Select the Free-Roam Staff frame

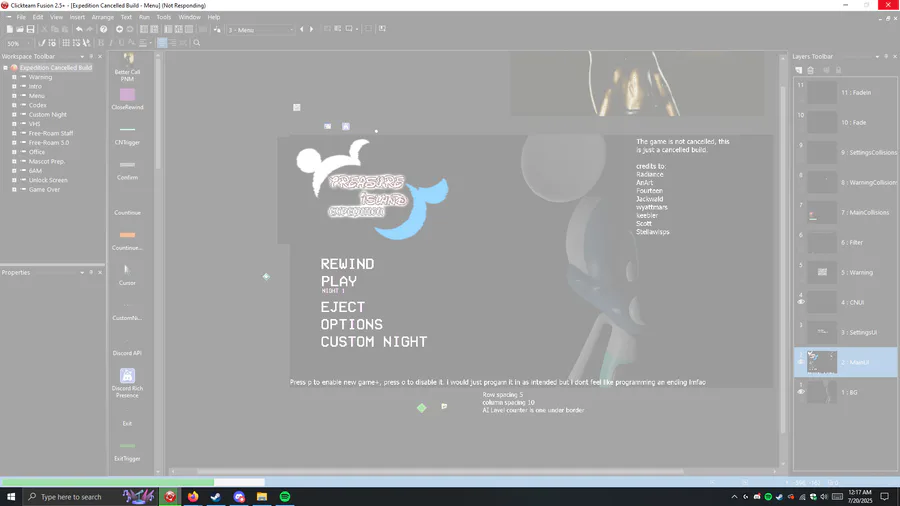pos(51,133)
